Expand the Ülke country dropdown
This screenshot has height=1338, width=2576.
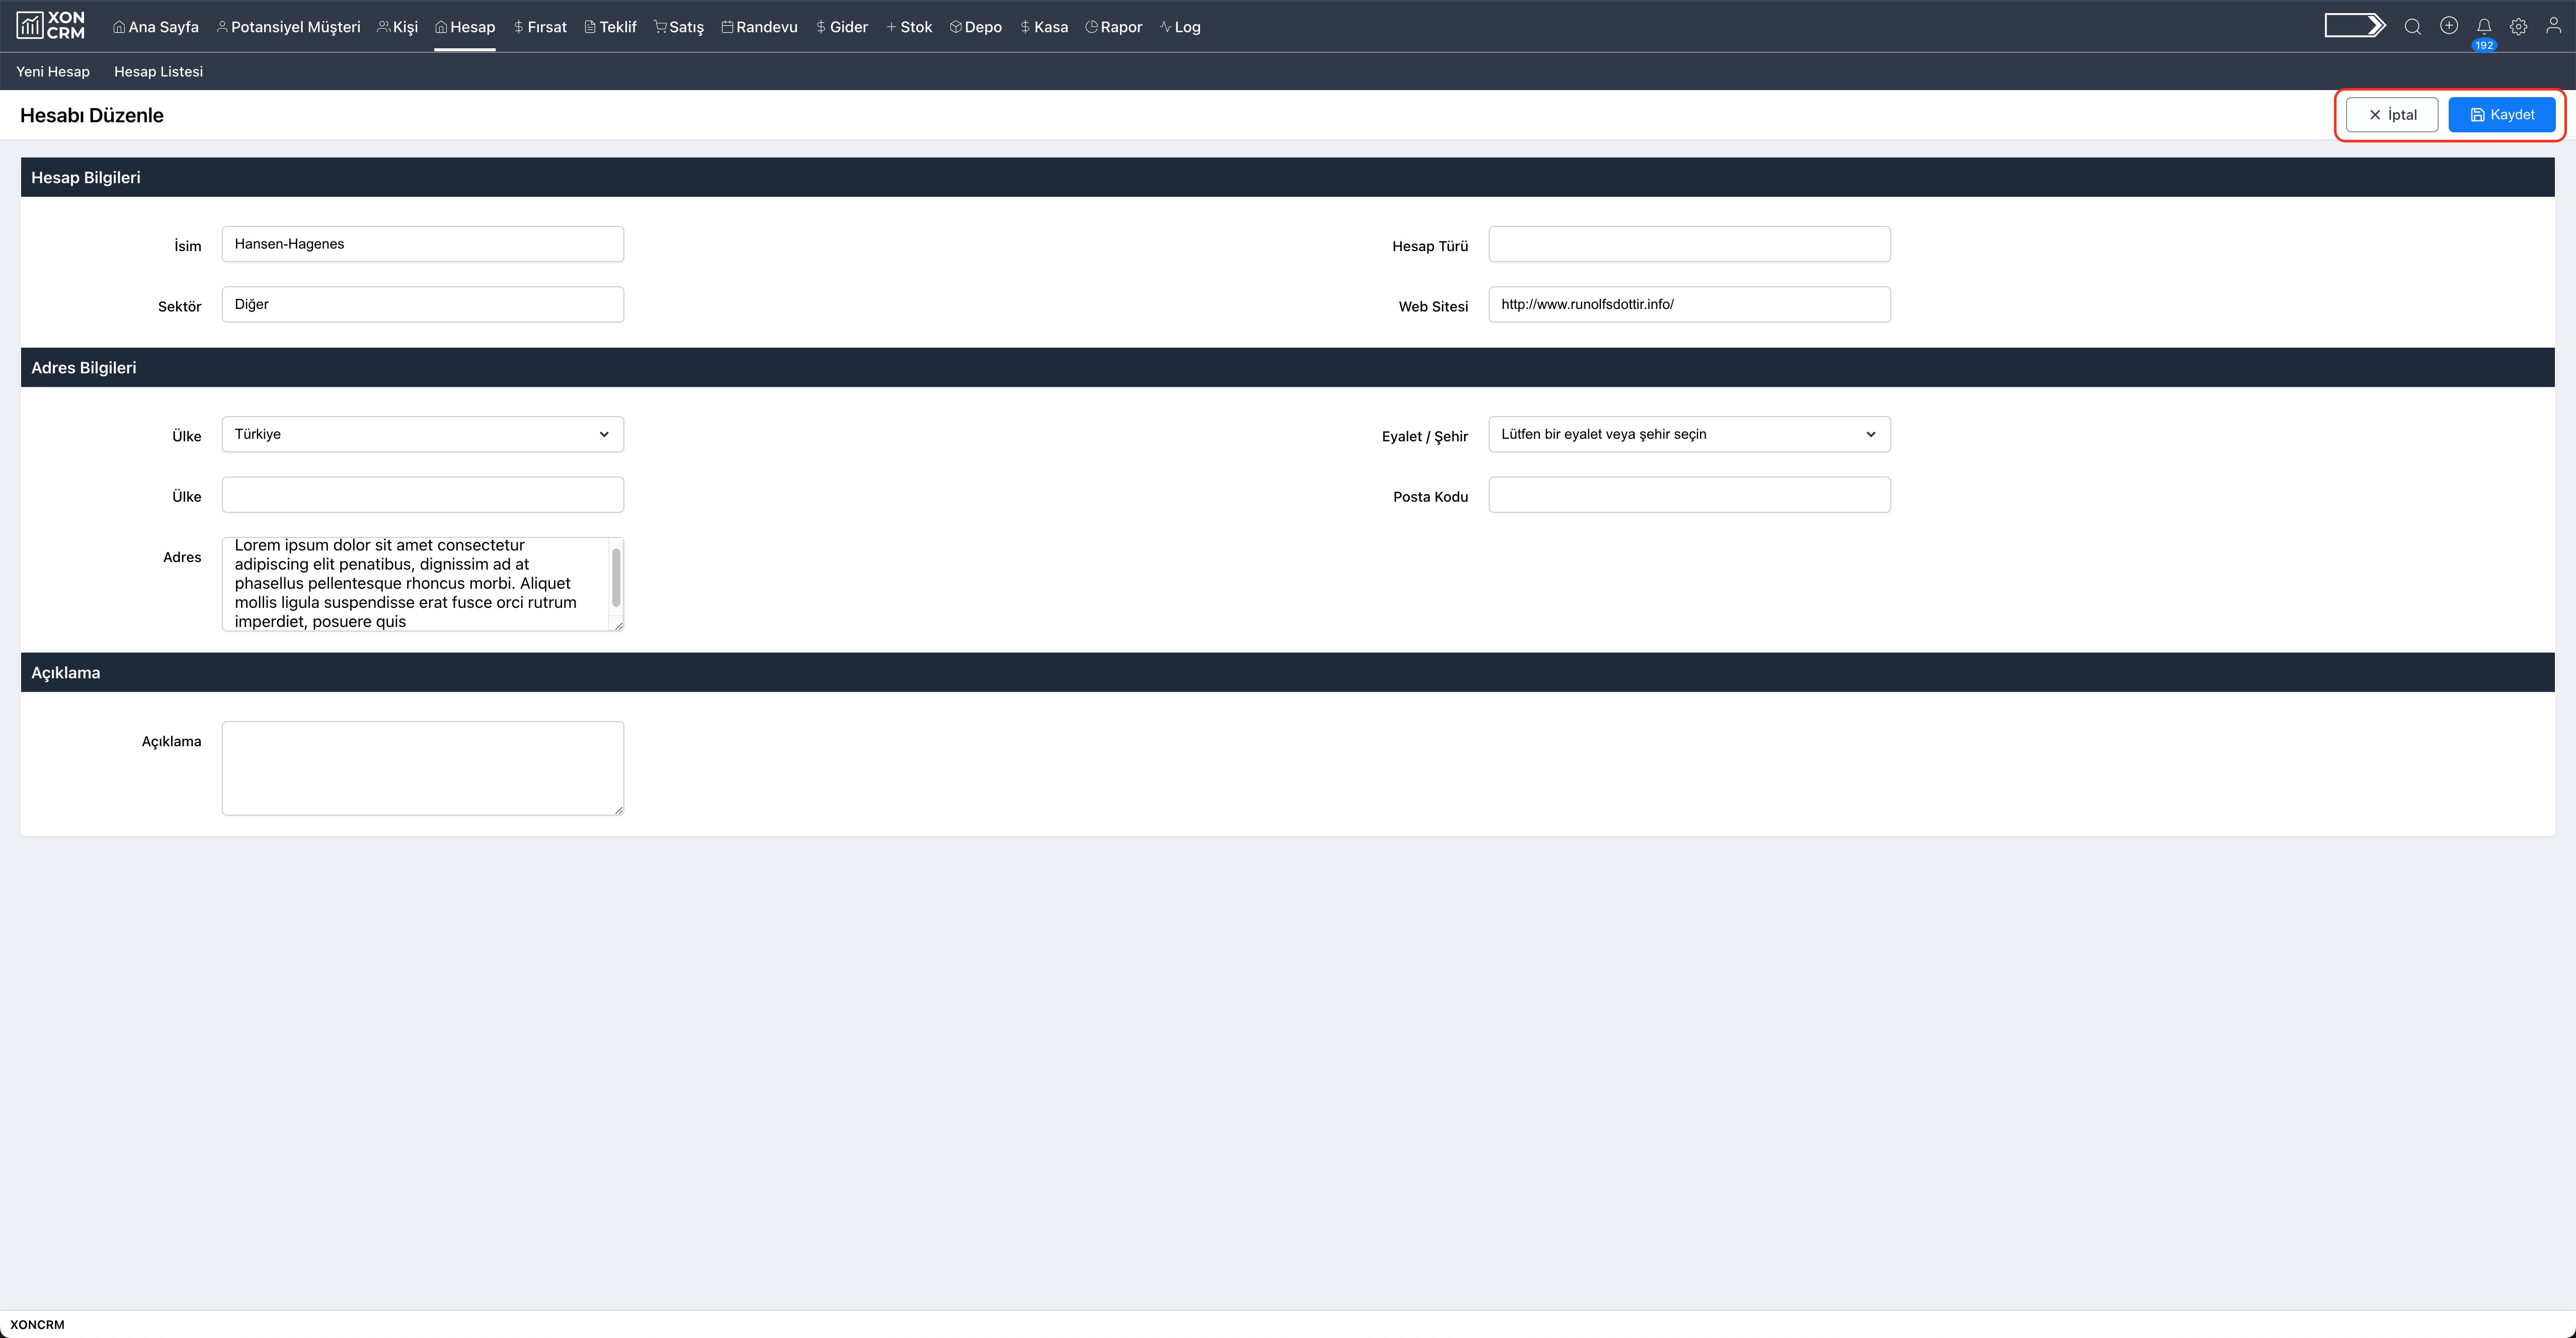[422, 434]
